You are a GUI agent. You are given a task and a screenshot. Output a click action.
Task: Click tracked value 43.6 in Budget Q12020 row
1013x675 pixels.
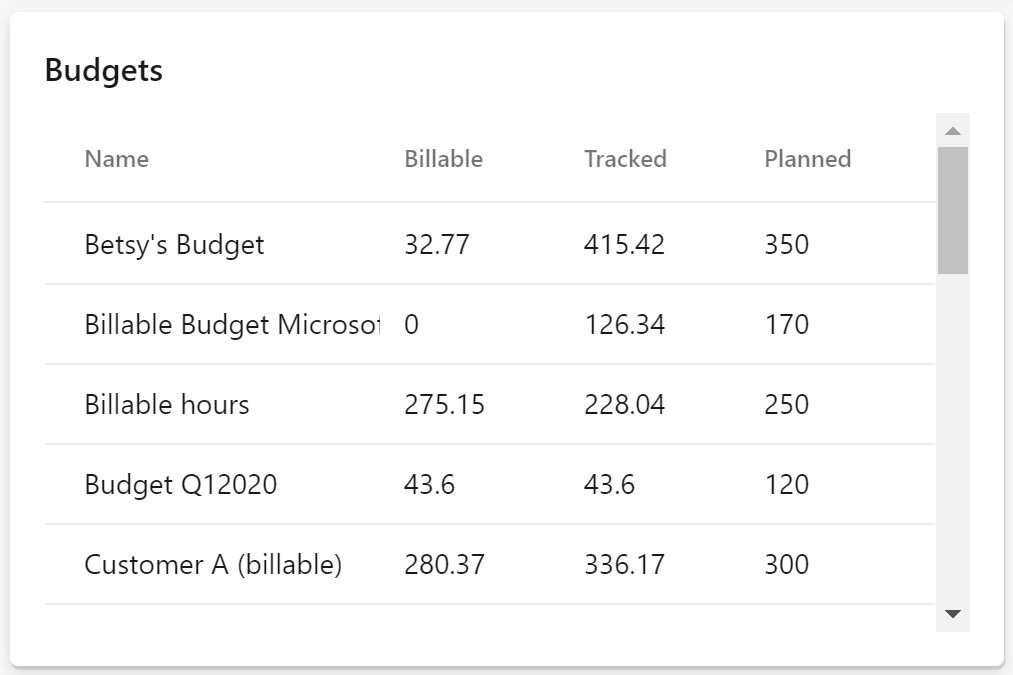tap(609, 484)
